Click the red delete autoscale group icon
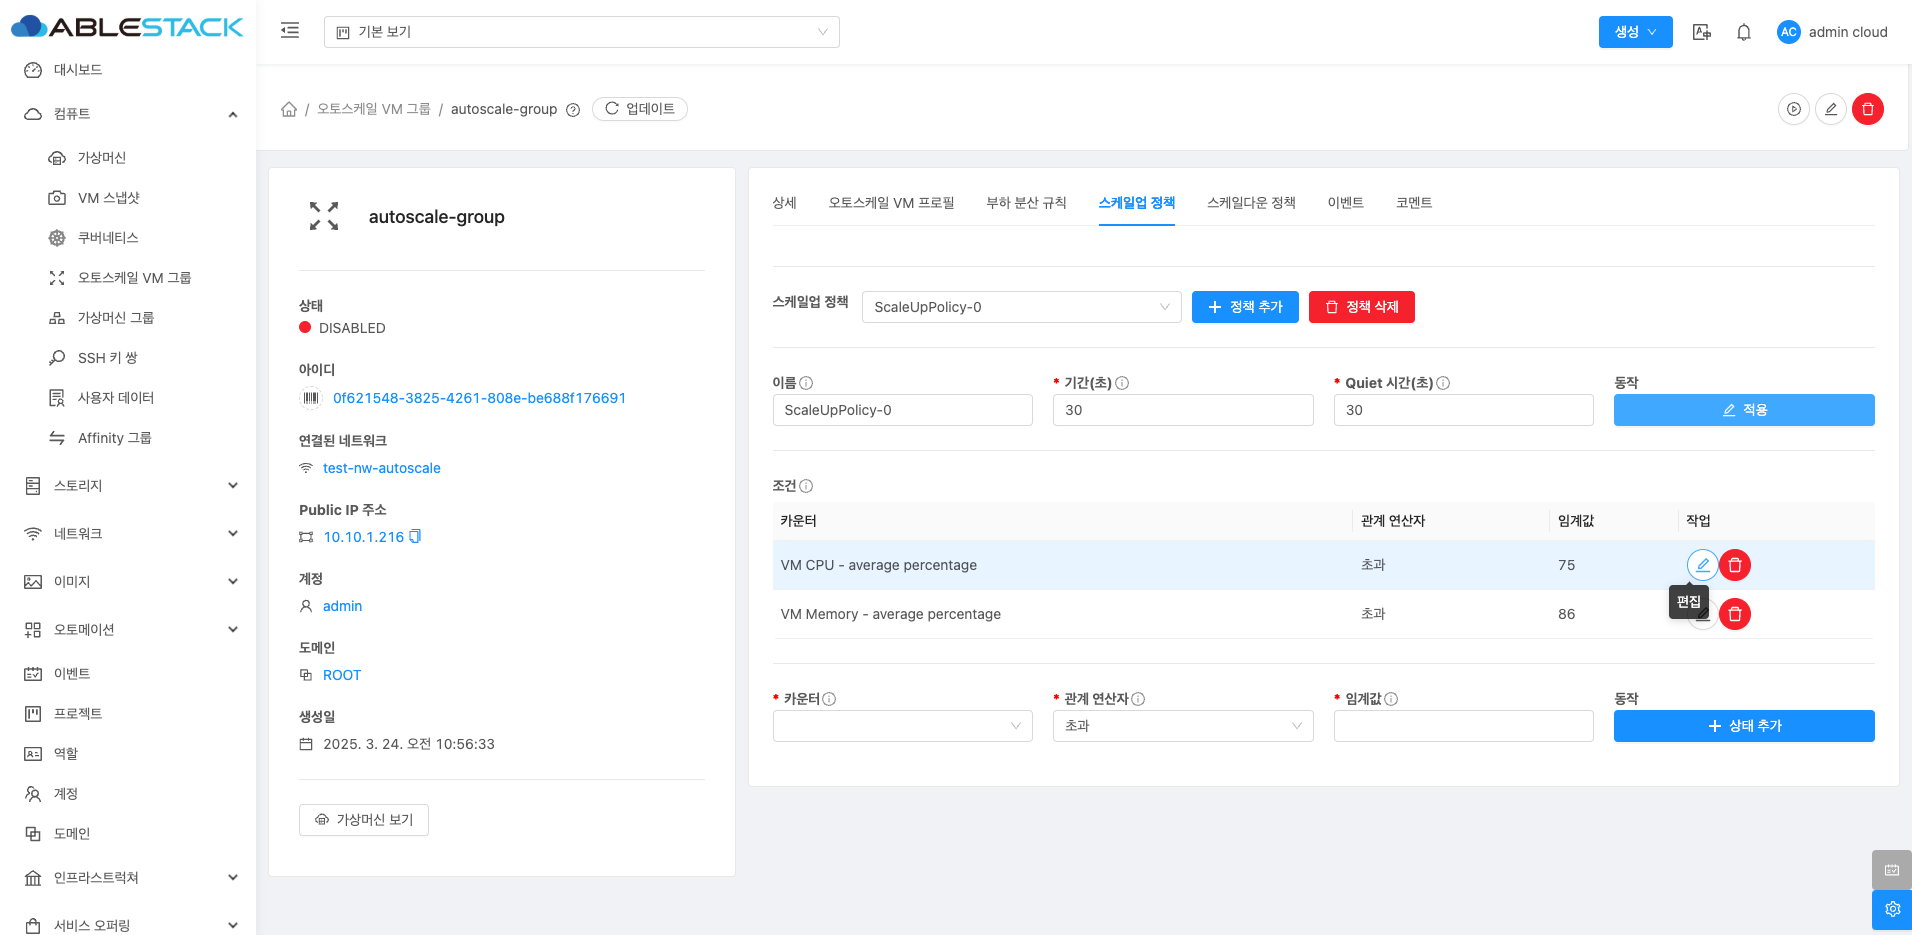 (x=1867, y=109)
